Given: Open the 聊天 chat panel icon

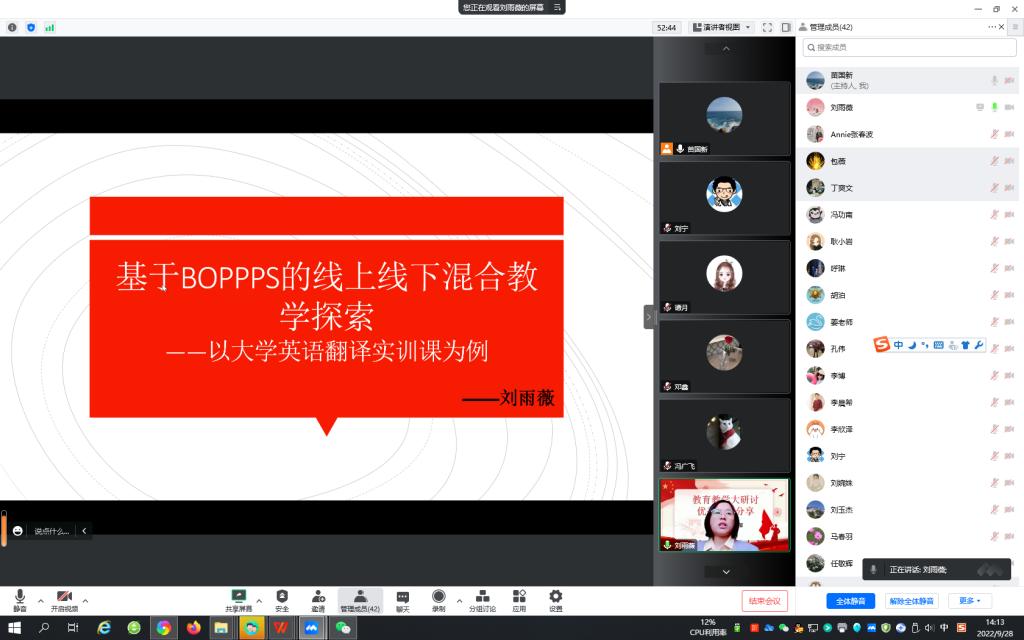Looking at the screenshot, I should click(402, 597).
